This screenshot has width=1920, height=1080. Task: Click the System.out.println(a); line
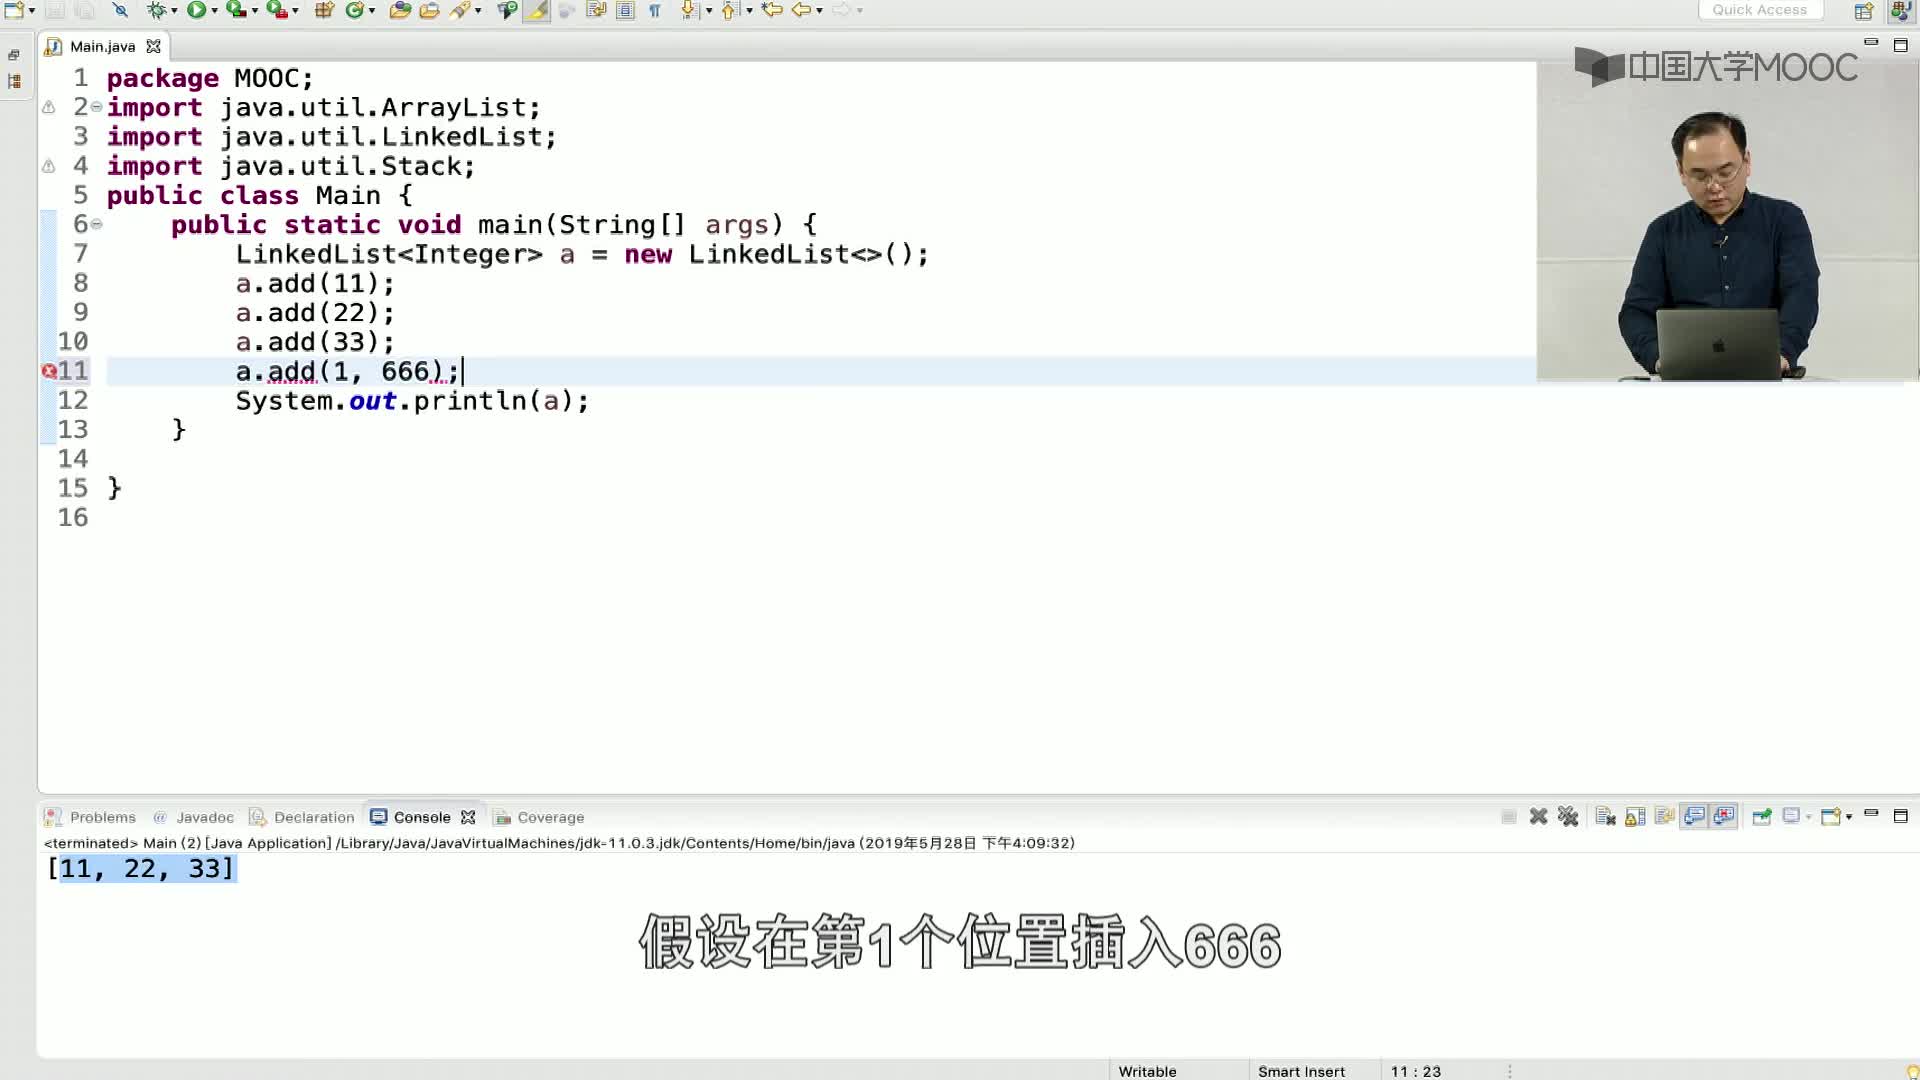coord(412,401)
